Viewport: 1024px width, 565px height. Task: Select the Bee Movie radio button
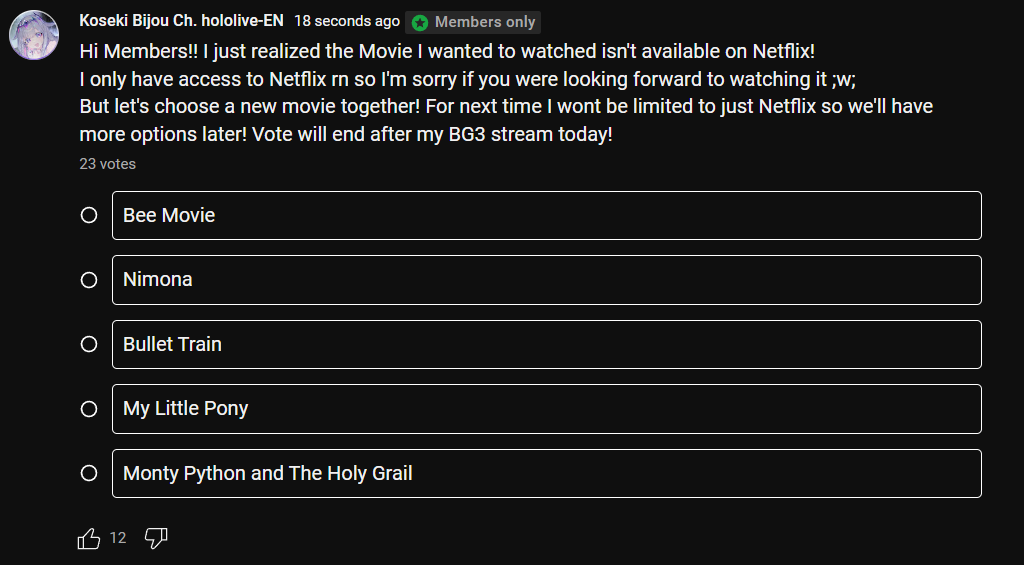[x=89, y=216]
